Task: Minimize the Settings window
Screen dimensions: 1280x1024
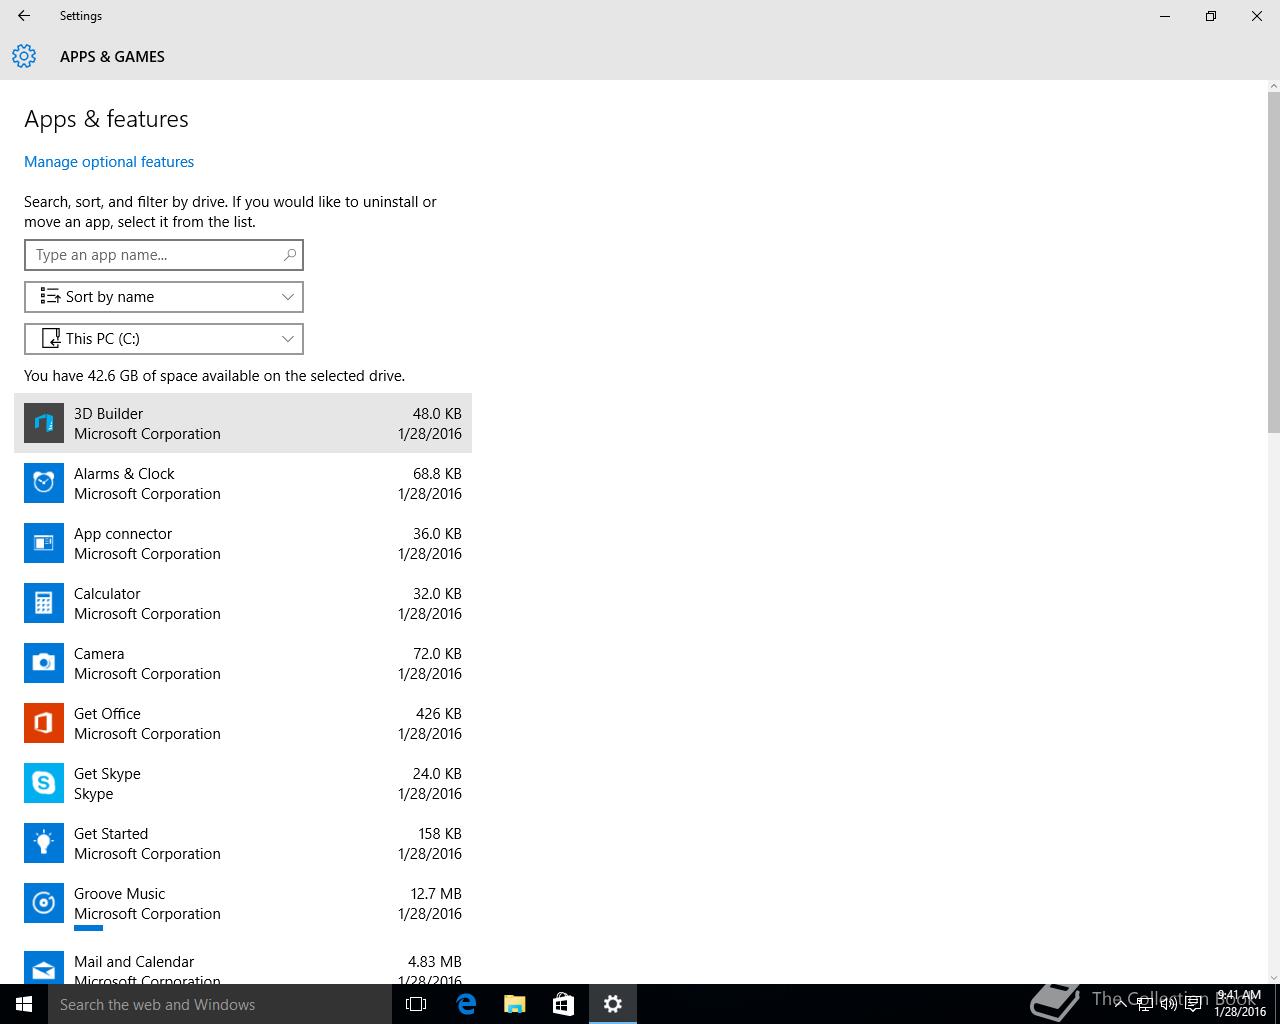Action: point(1165,16)
